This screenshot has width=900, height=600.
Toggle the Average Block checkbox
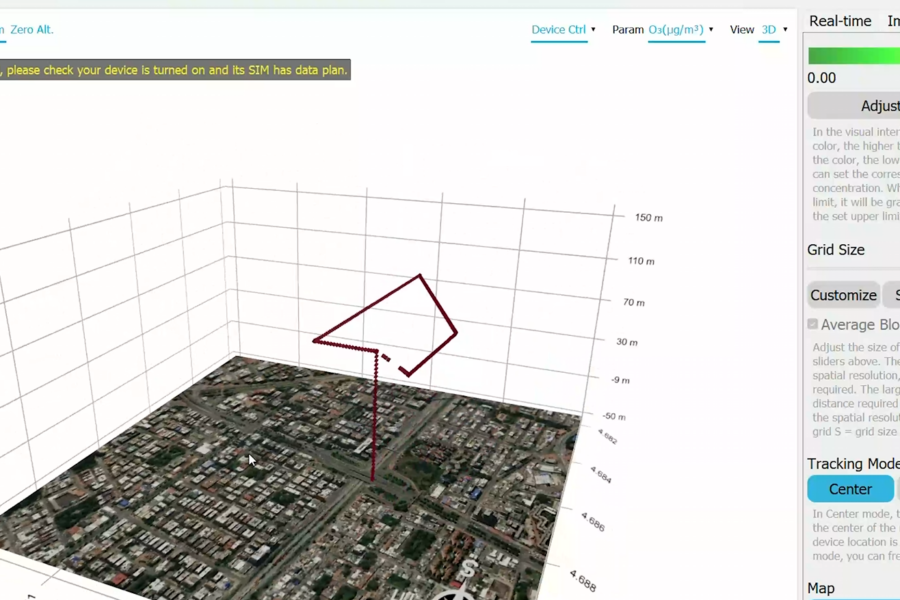tap(813, 324)
